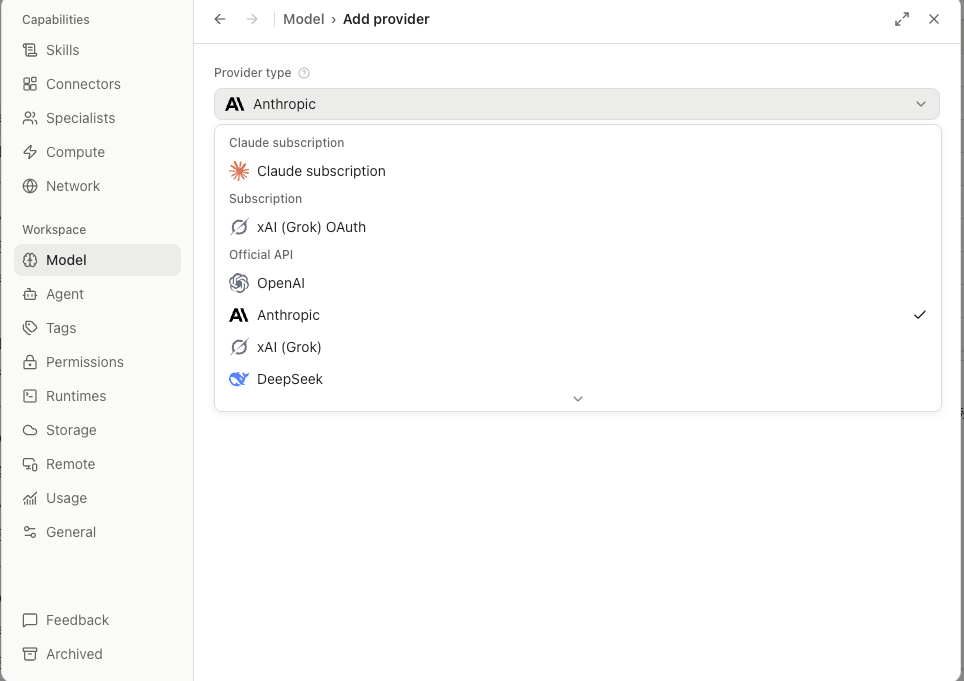The image size is (964, 681).
Task: Open the Feedback form
Action: pos(97,620)
